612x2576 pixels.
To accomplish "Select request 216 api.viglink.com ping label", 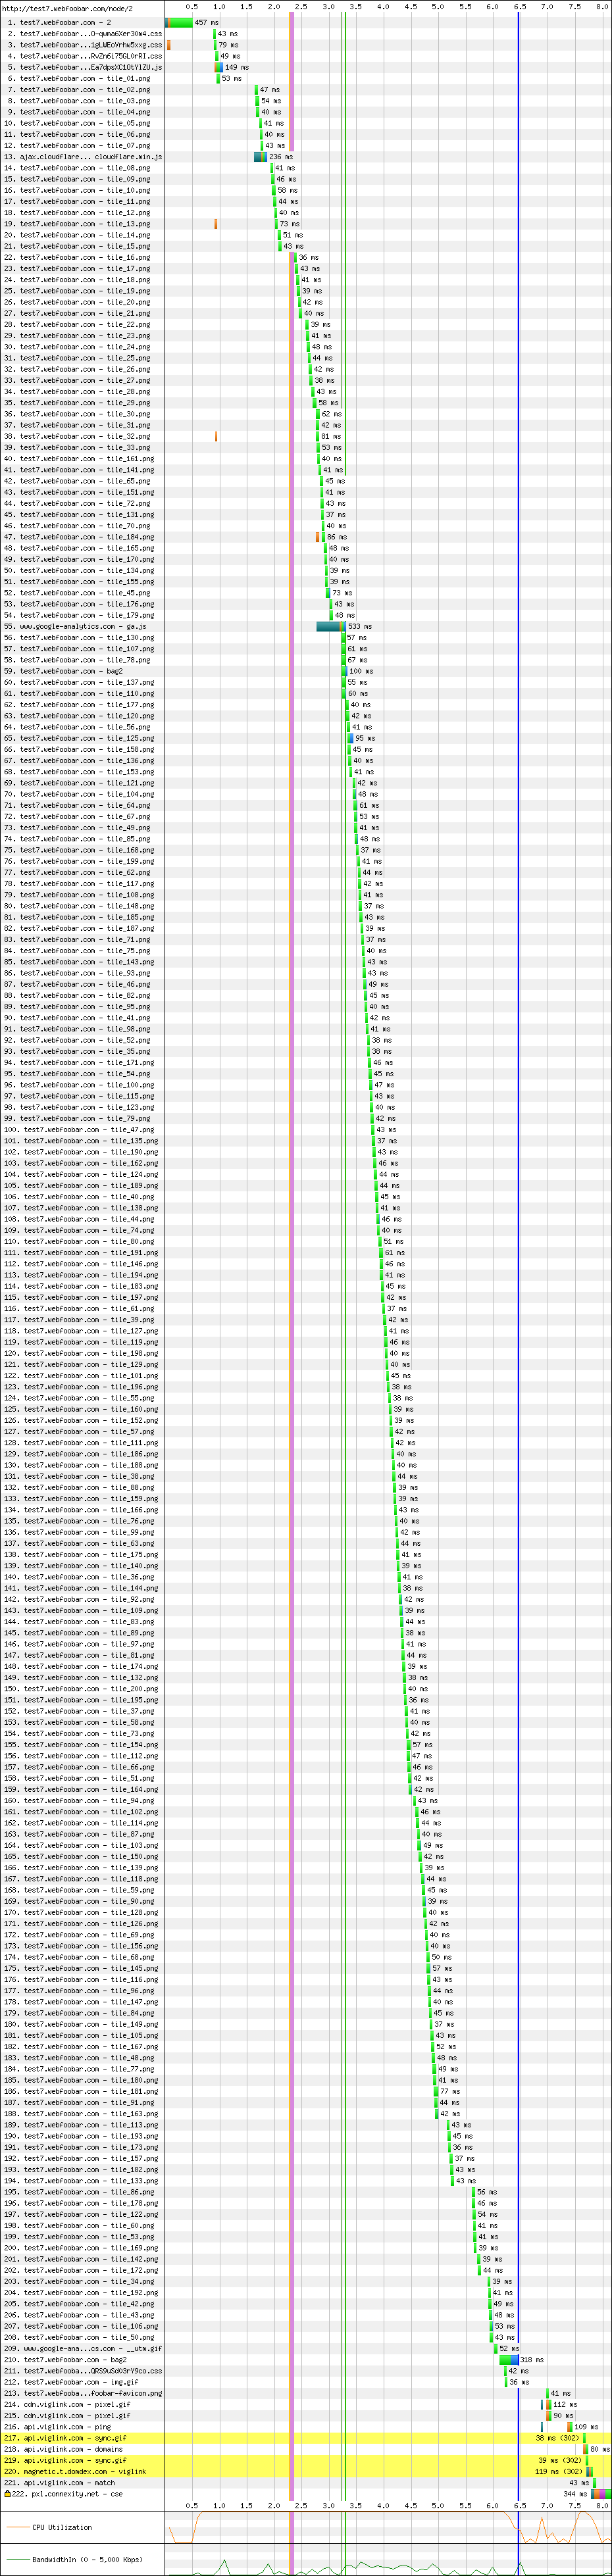I will [67, 2427].
